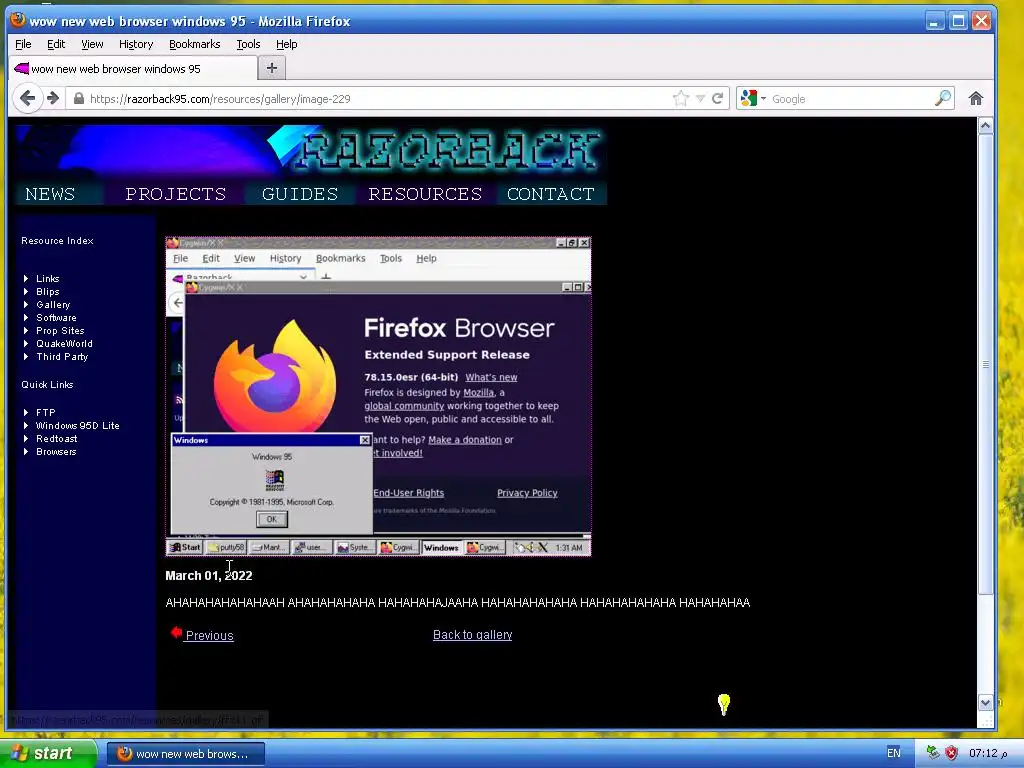Reload the page with the refresh icon
The width and height of the screenshot is (1024, 768).
pyautogui.click(x=717, y=99)
